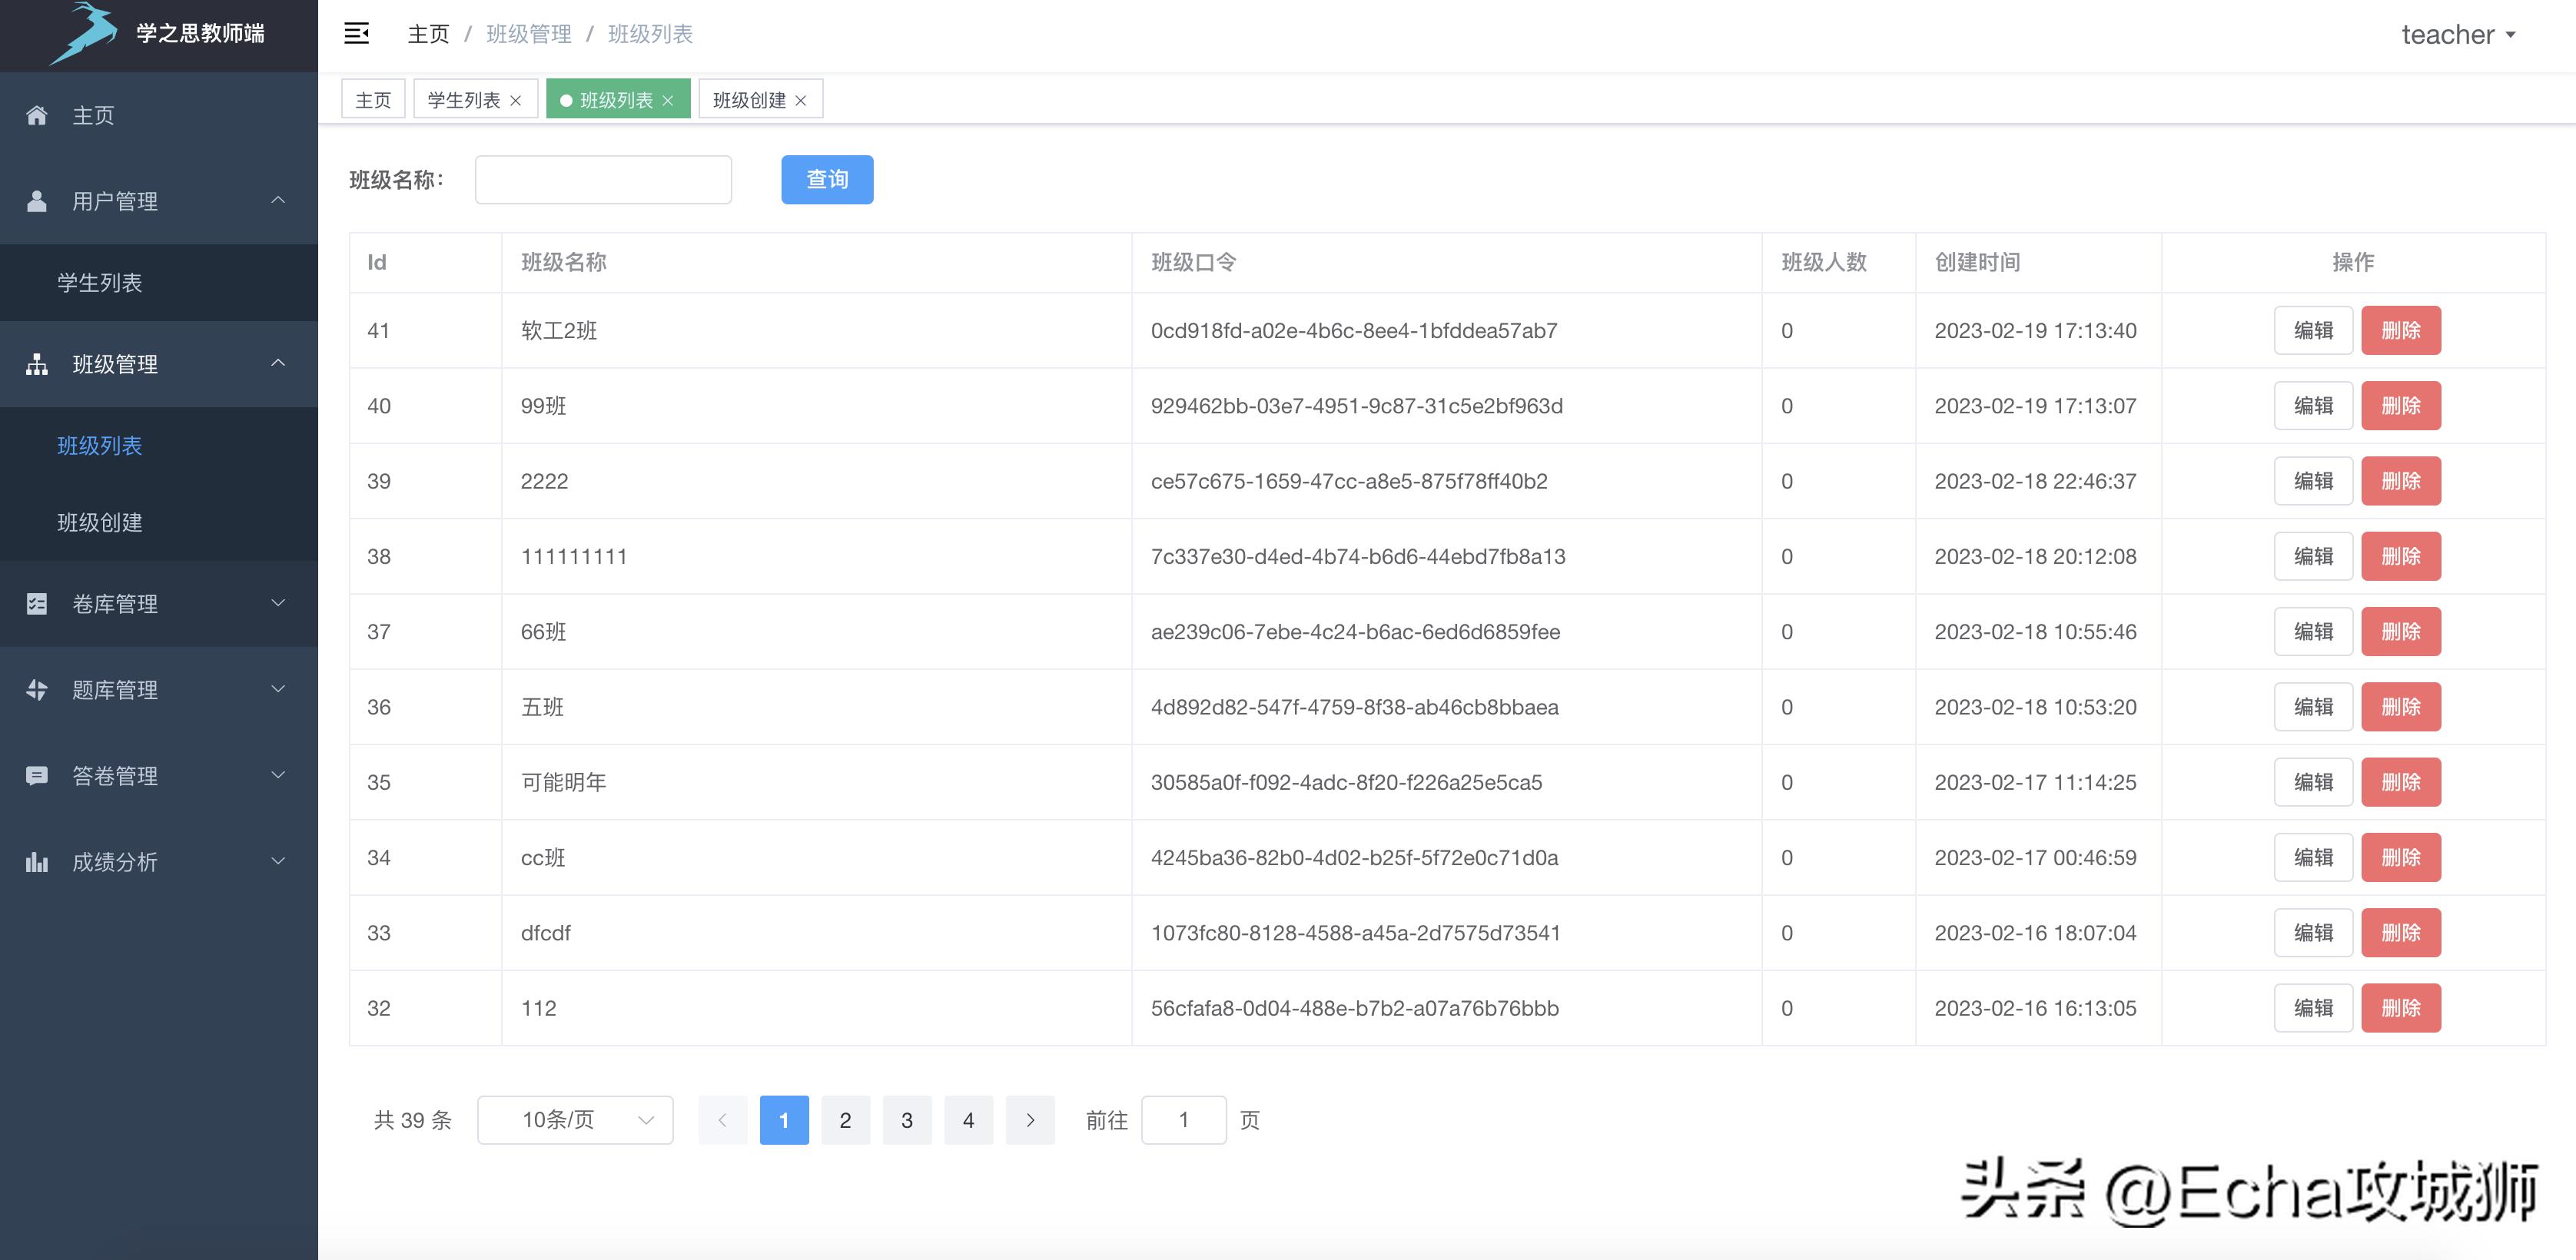Click the 用户管理 person icon
Viewport: 2576px width, 1260px height.
pos(37,201)
